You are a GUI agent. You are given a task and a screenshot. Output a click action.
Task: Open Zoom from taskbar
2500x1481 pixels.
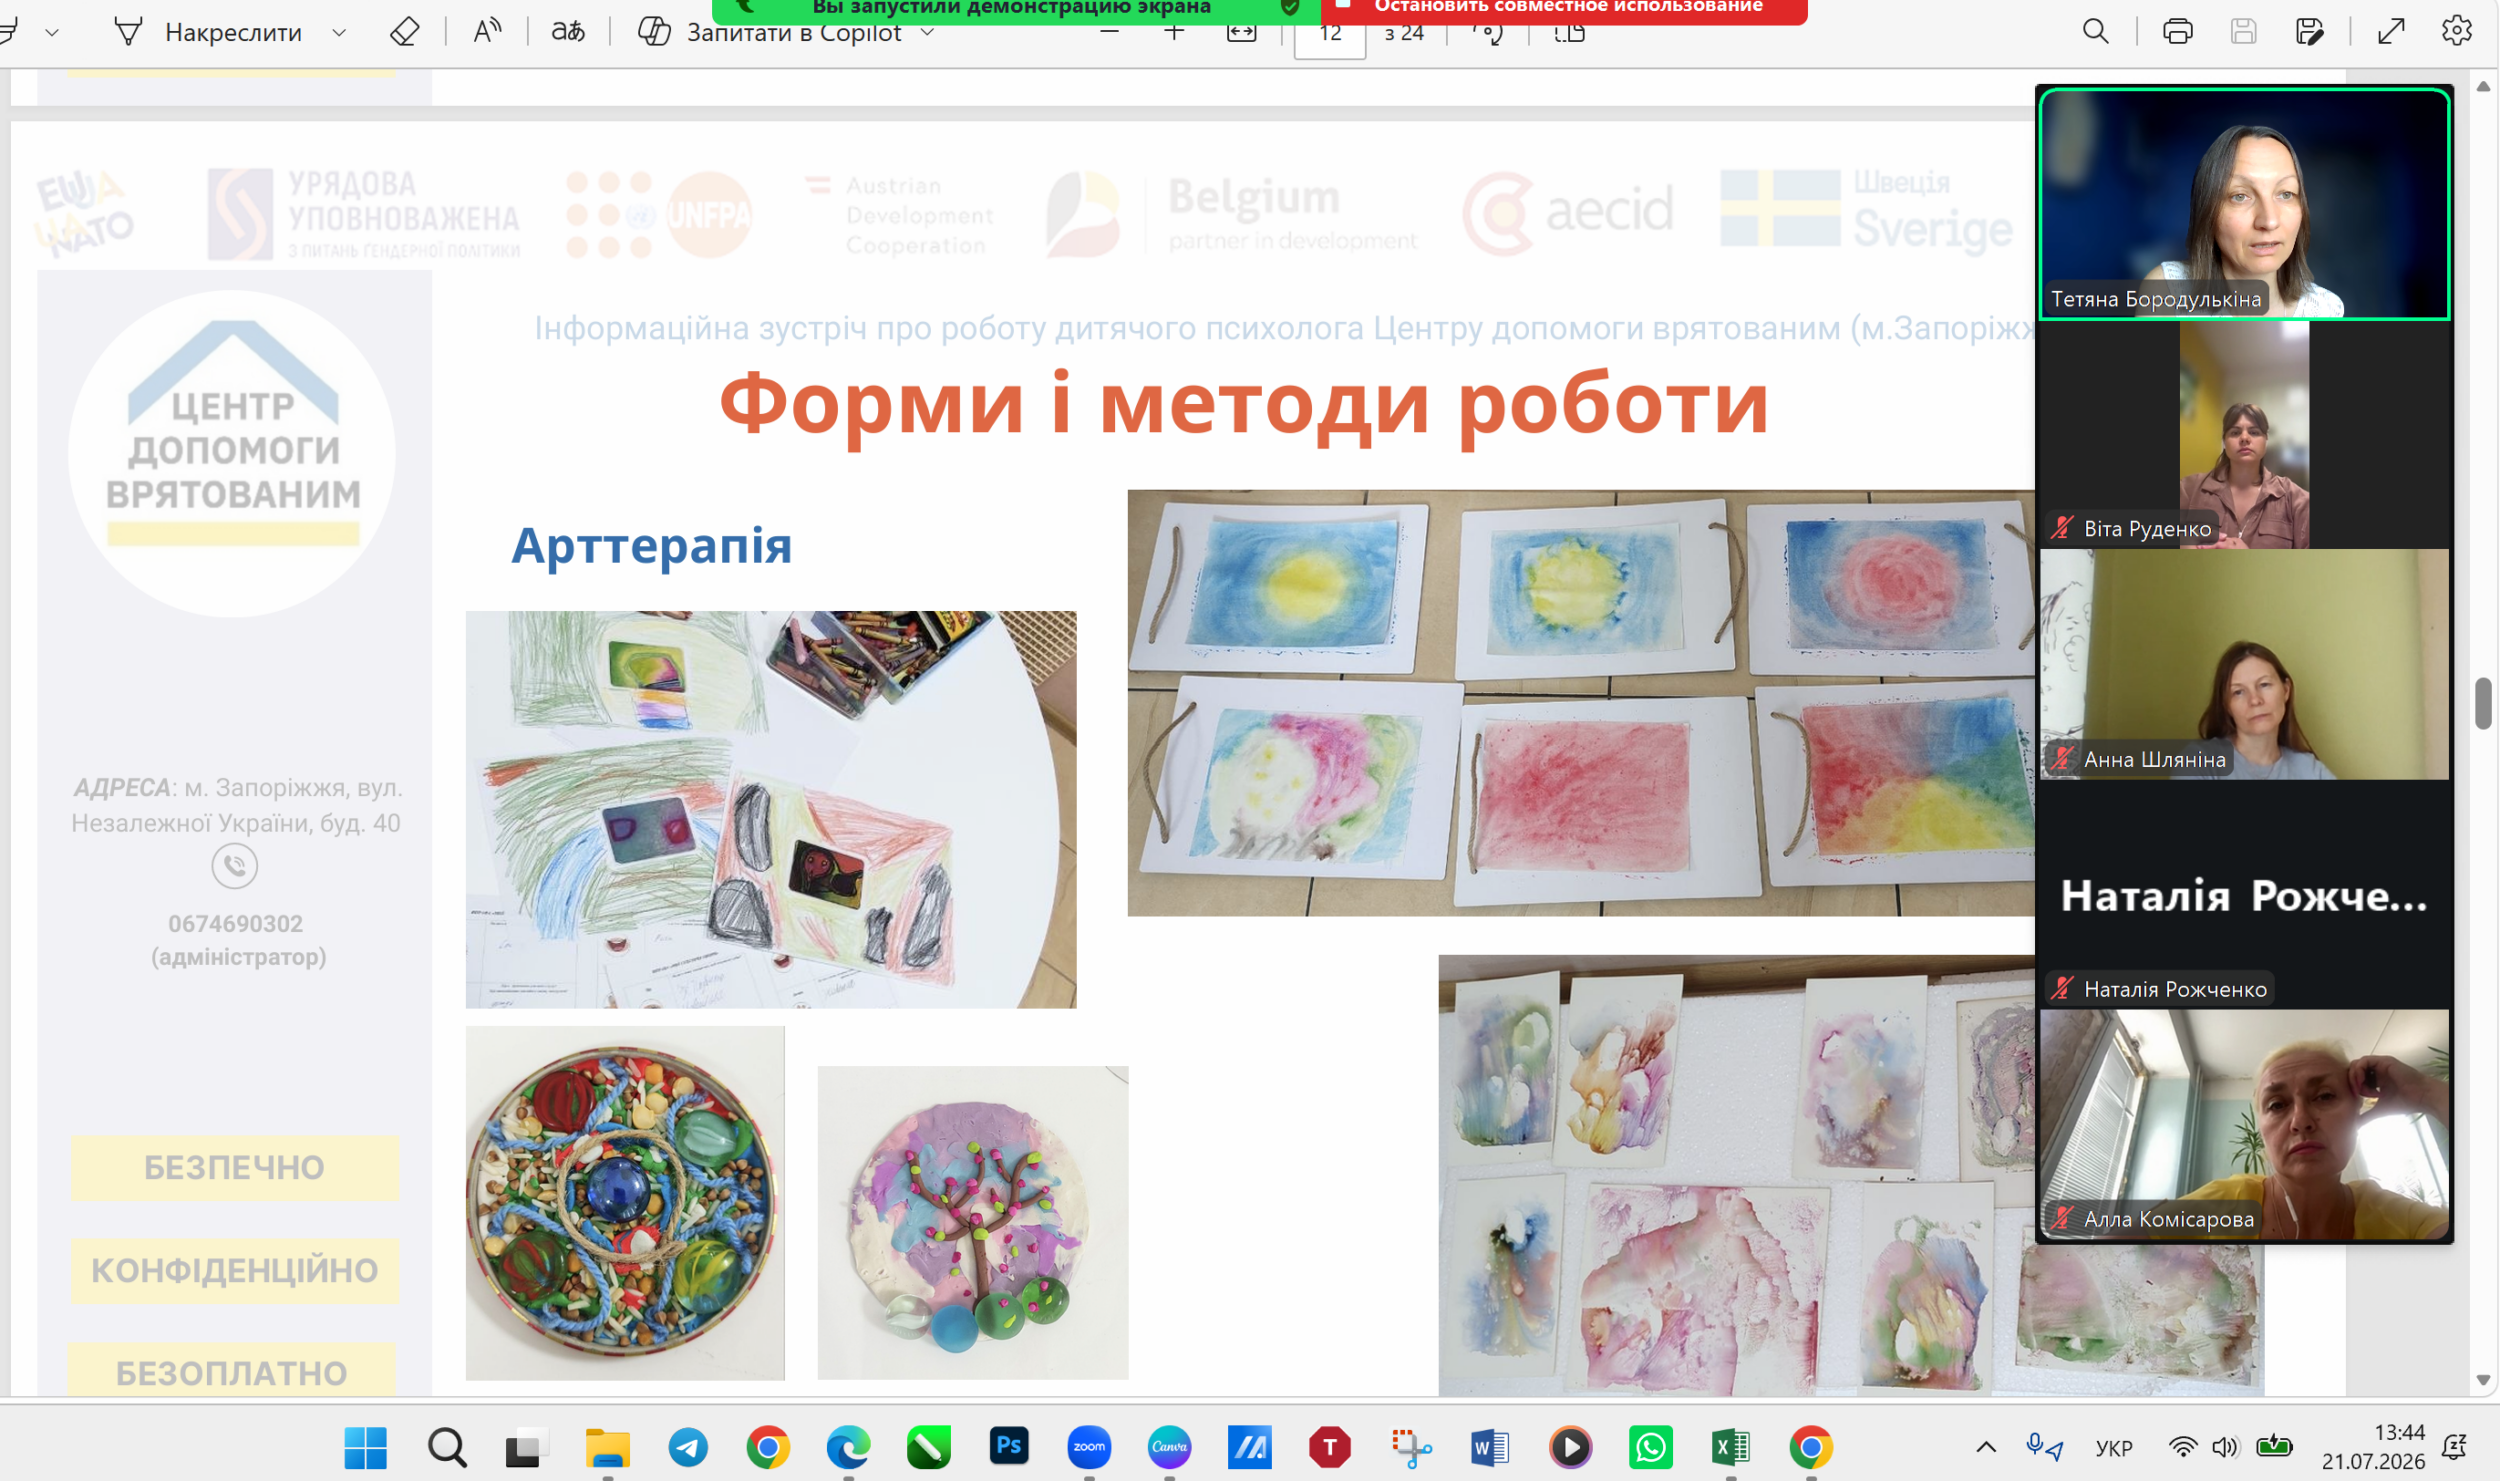click(x=1089, y=1447)
